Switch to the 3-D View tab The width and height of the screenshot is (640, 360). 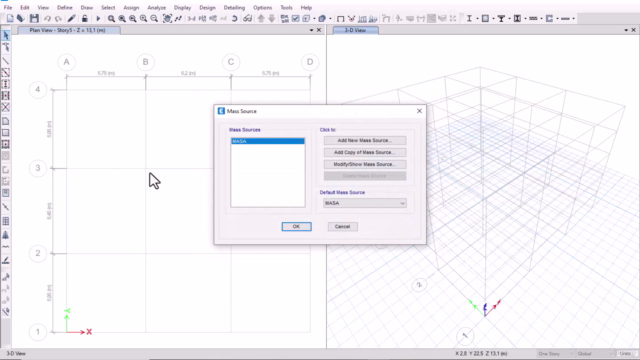tap(356, 30)
